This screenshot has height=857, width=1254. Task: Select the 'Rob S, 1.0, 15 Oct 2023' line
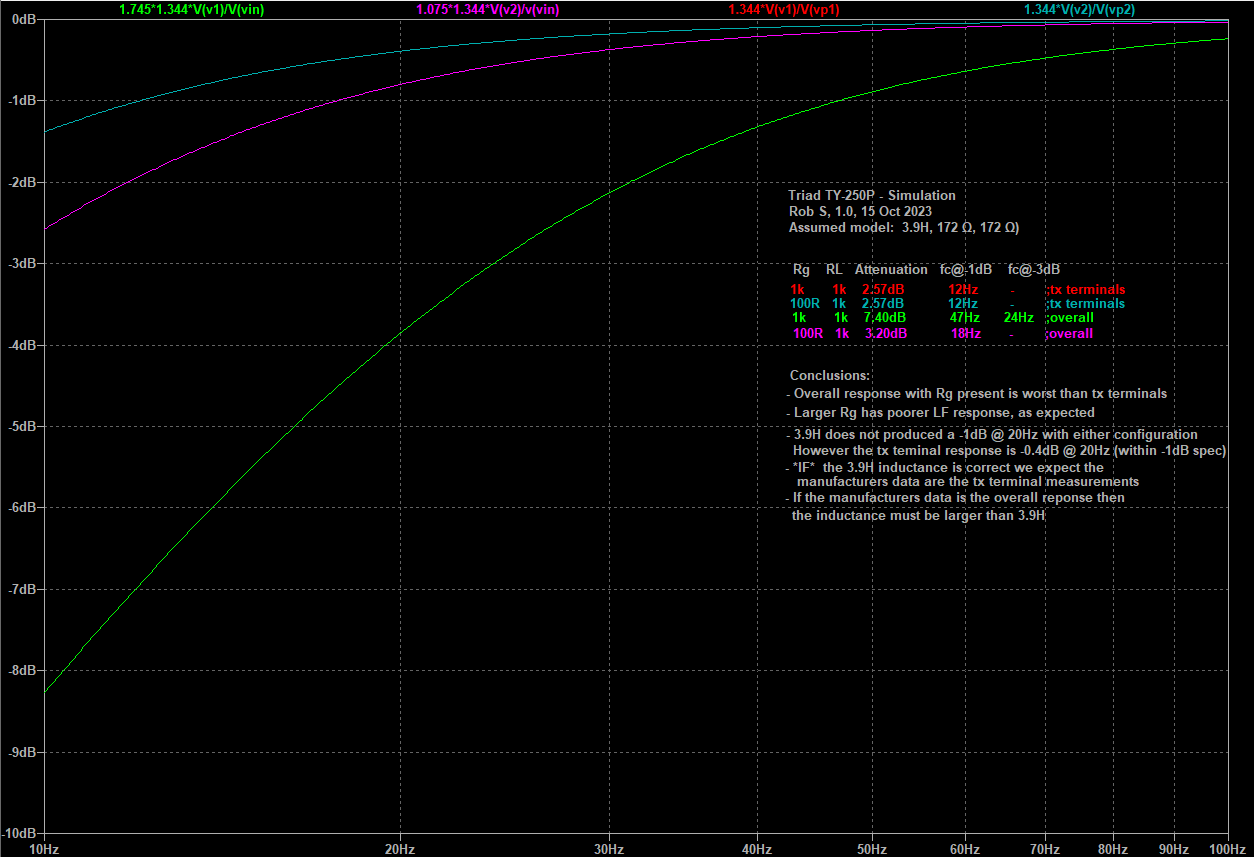point(860,212)
